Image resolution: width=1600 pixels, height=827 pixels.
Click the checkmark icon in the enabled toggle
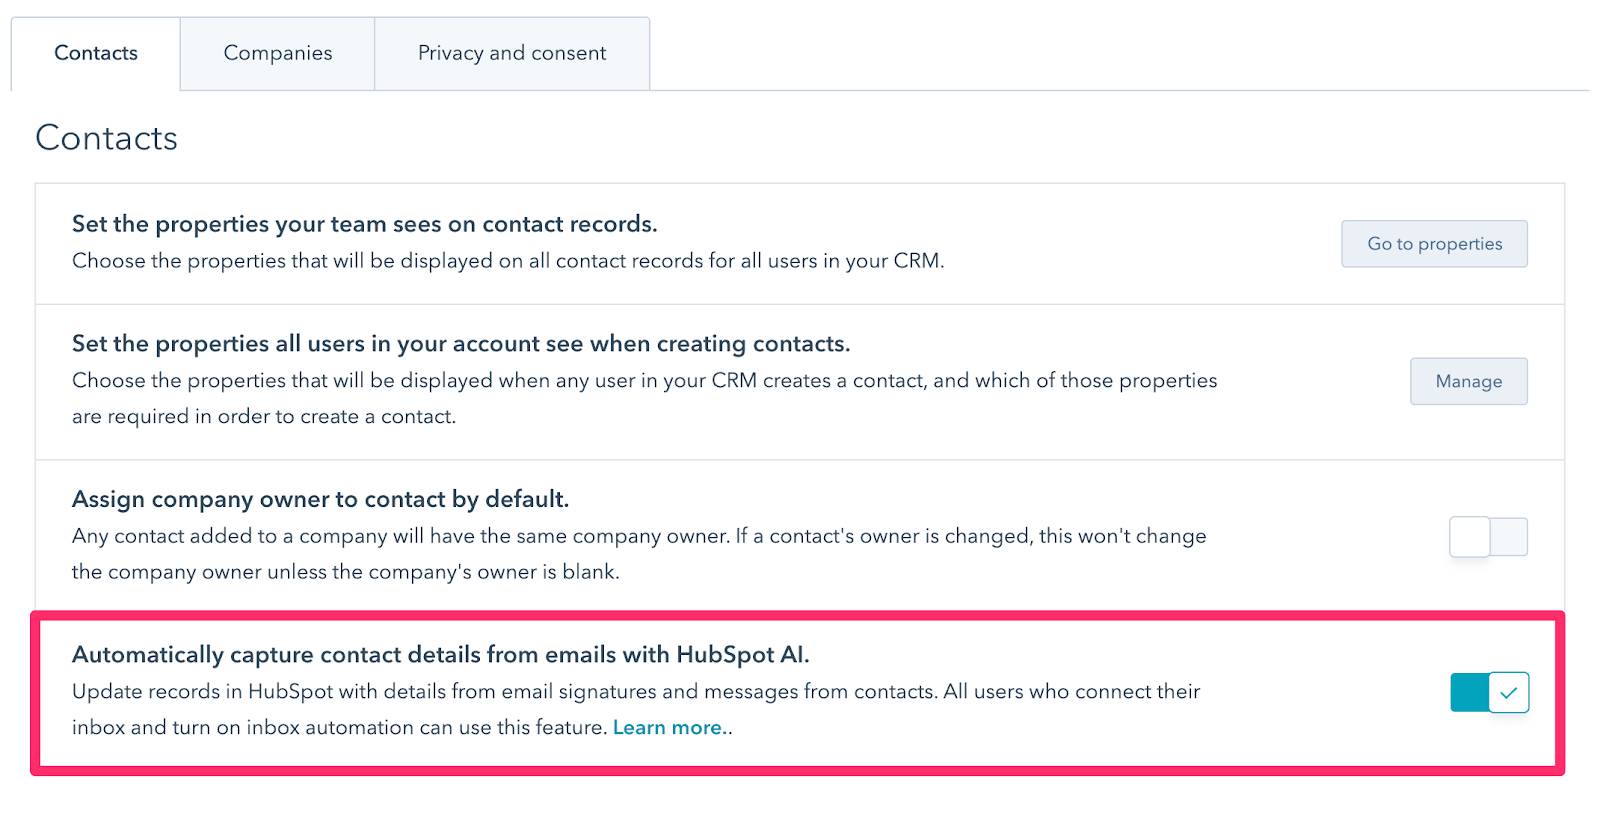click(1509, 692)
